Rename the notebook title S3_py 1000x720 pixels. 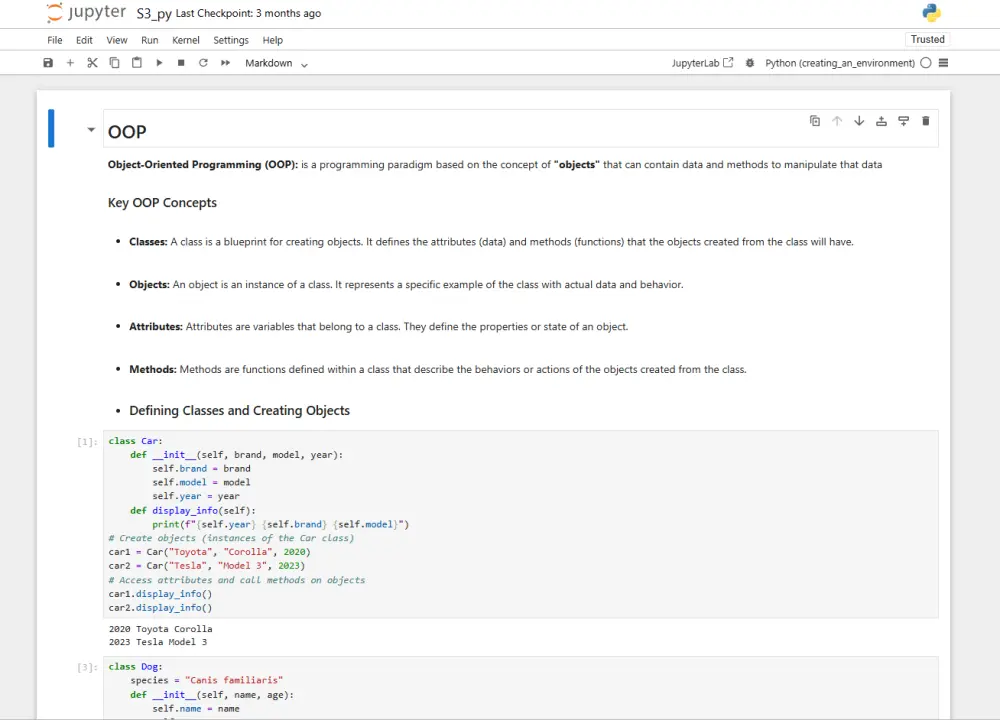pos(154,13)
